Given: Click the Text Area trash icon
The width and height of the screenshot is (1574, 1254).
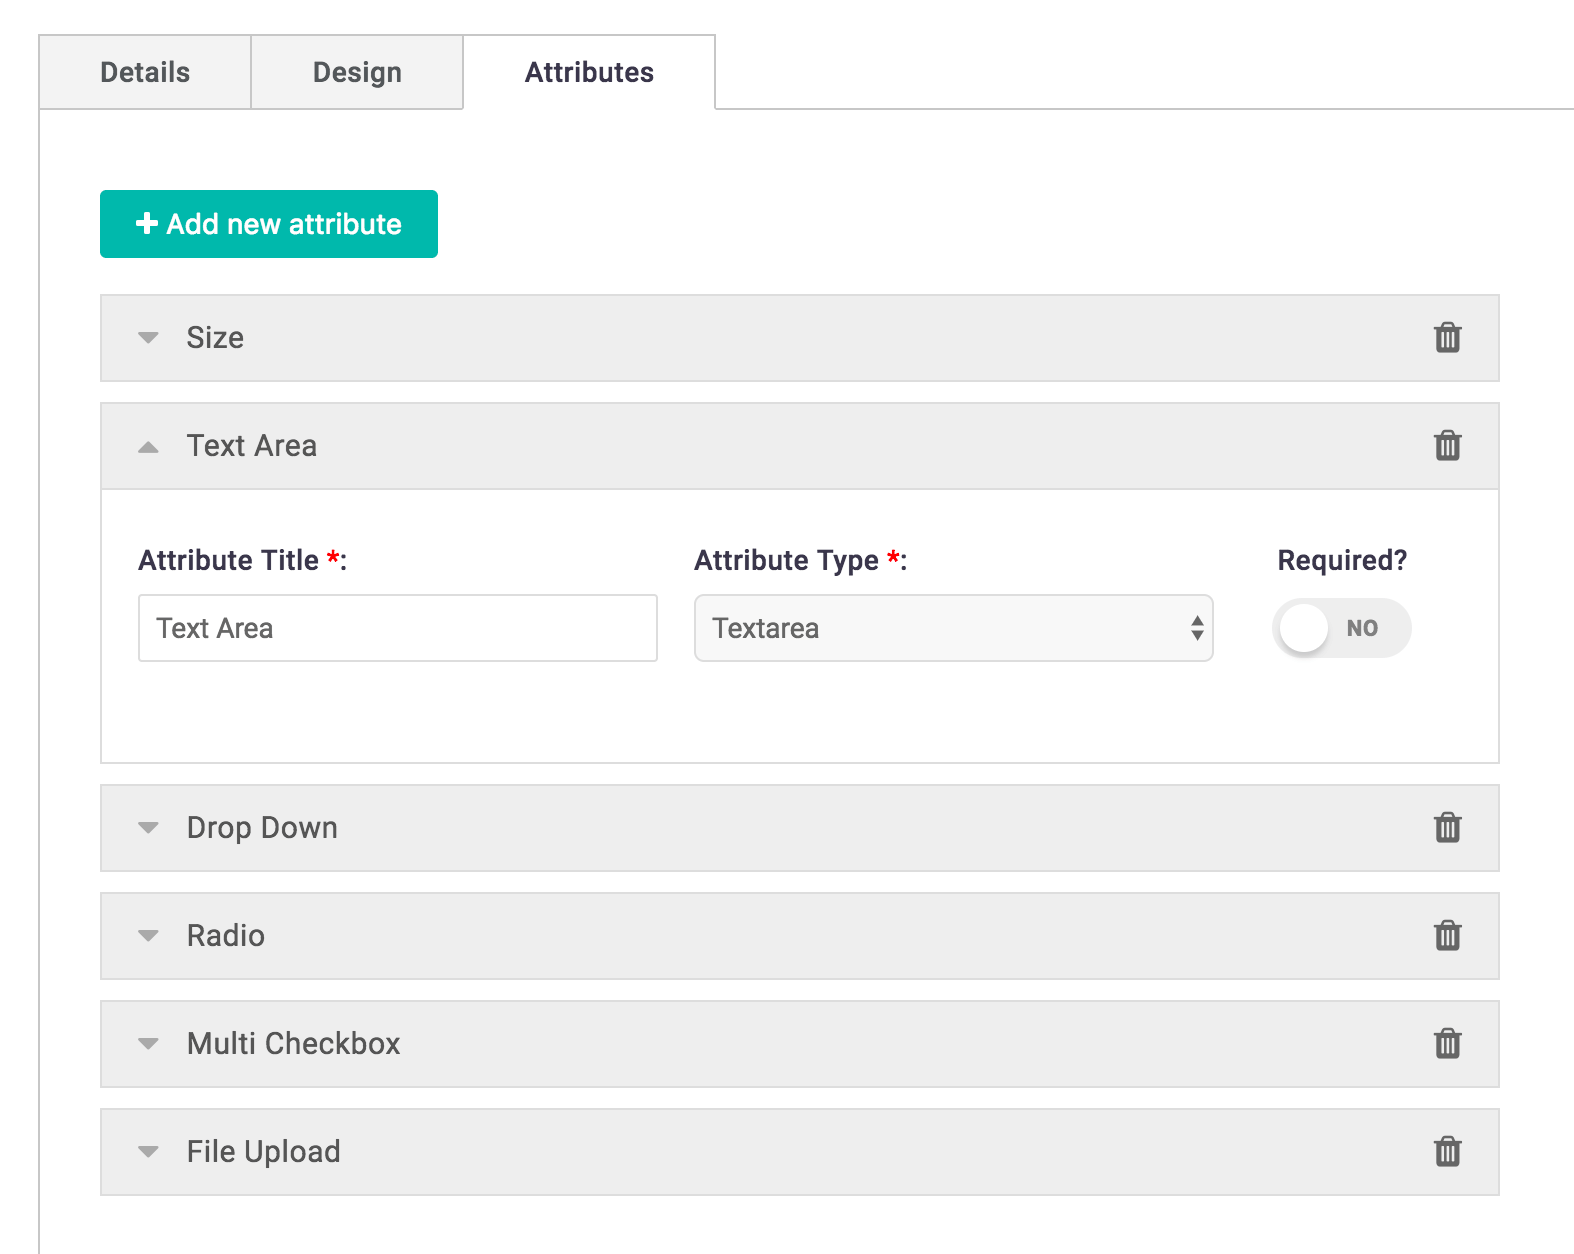Looking at the screenshot, I should click(x=1447, y=446).
